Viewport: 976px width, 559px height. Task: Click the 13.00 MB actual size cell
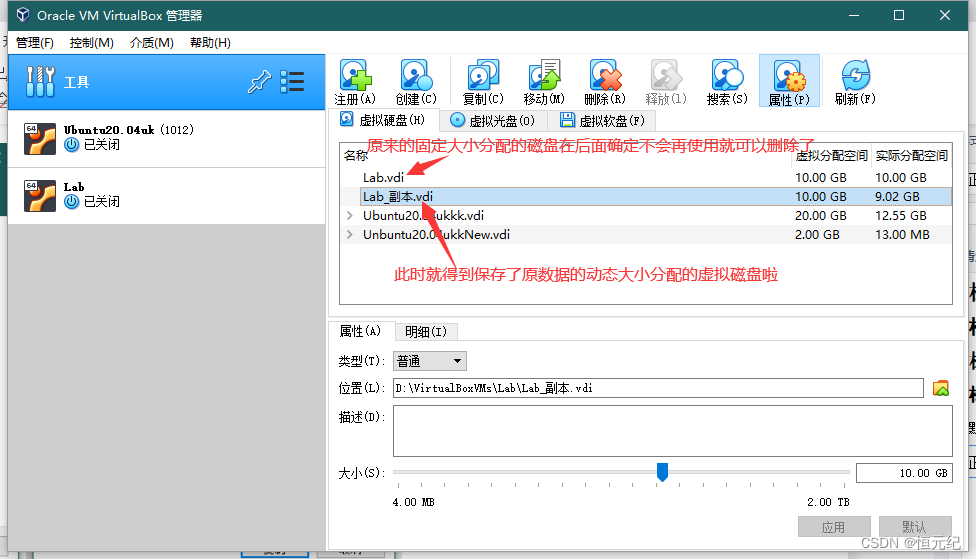(x=902, y=235)
